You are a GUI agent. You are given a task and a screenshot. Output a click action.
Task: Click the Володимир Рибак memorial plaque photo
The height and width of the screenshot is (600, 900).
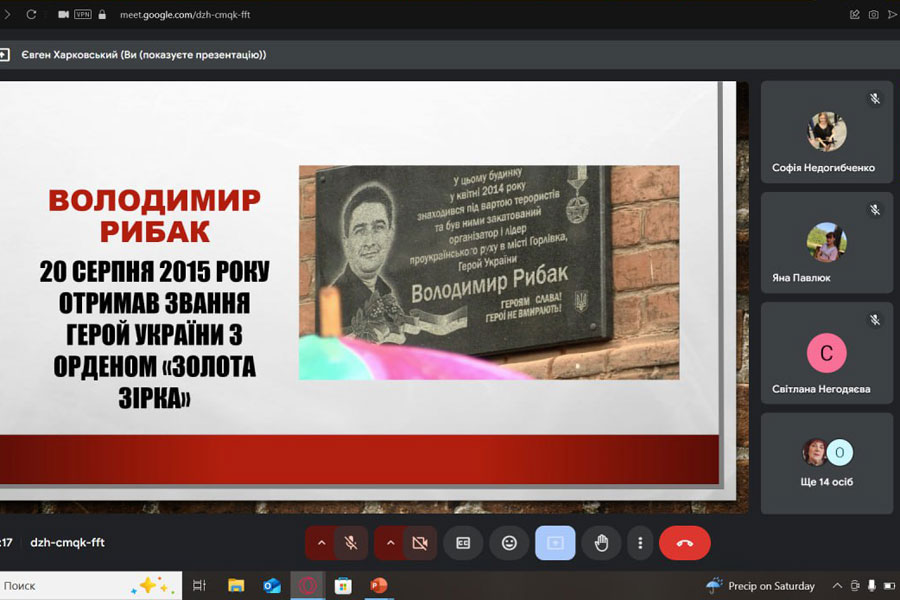pos(489,273)
